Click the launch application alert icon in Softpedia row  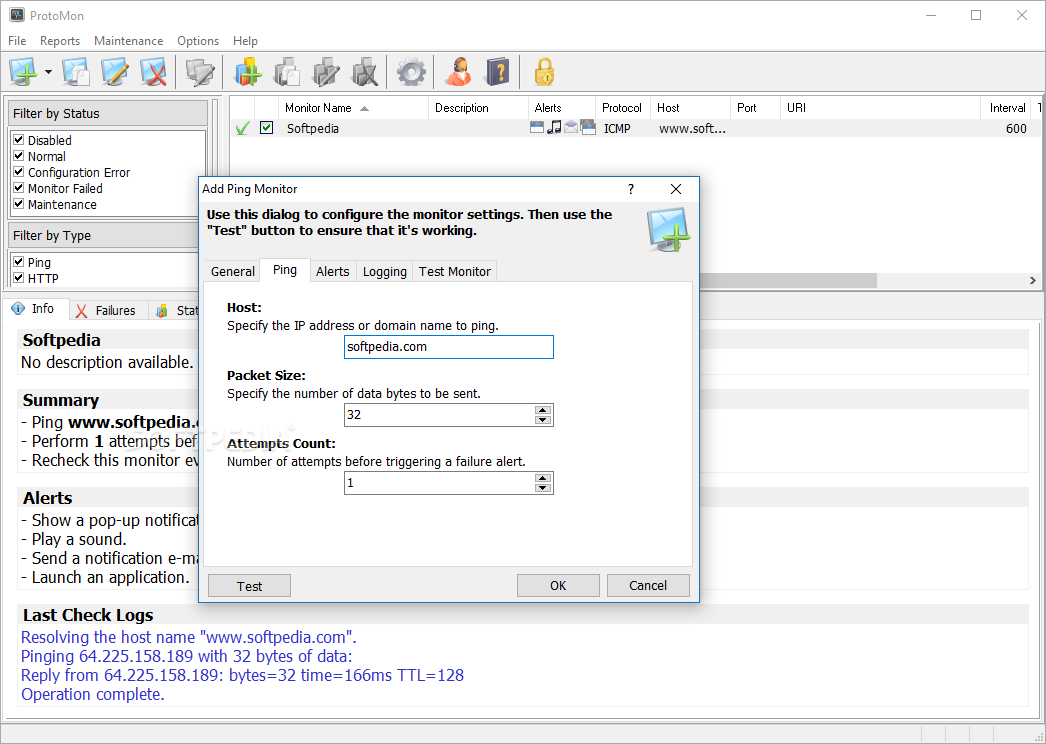588,127
